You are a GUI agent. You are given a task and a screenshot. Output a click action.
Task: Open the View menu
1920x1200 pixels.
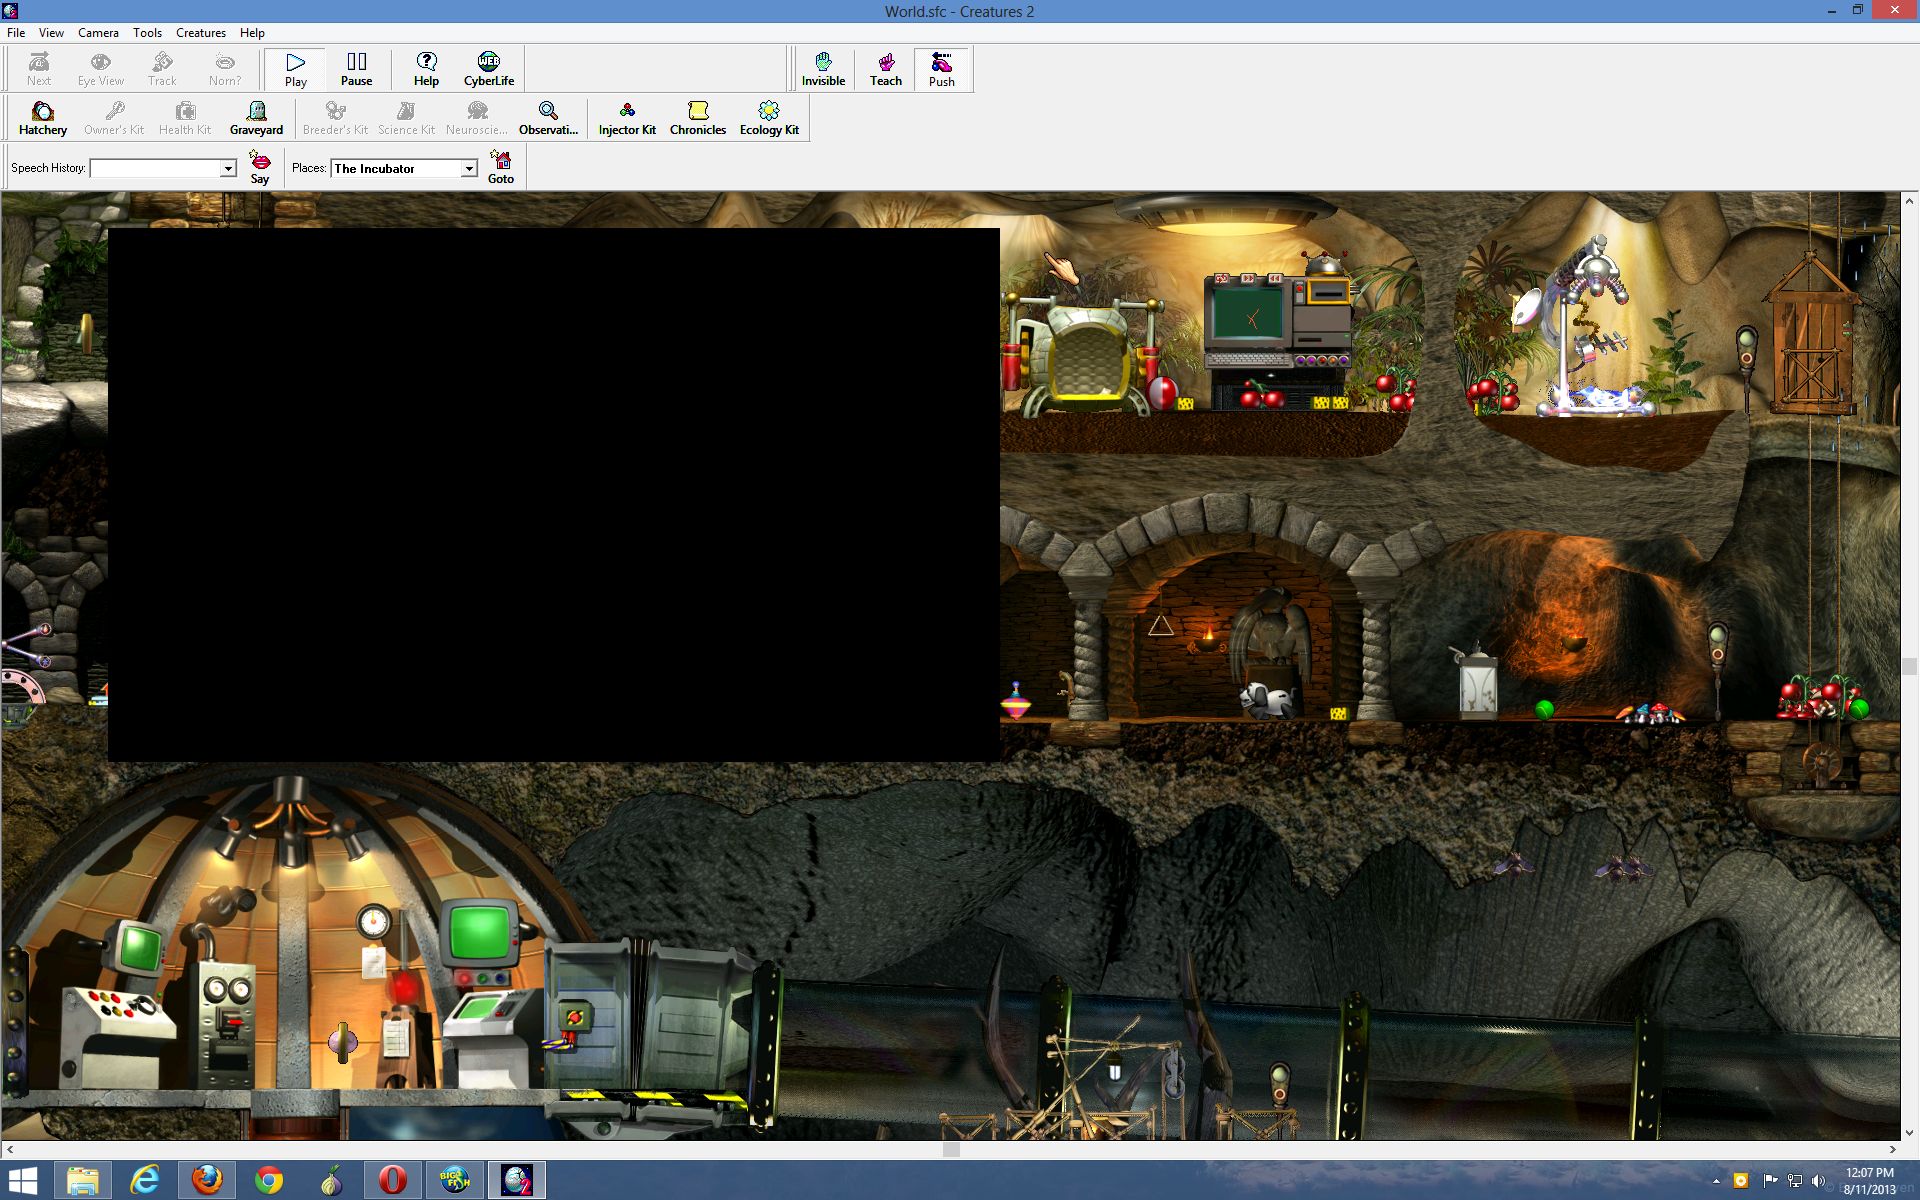click(x=51, y=33)
